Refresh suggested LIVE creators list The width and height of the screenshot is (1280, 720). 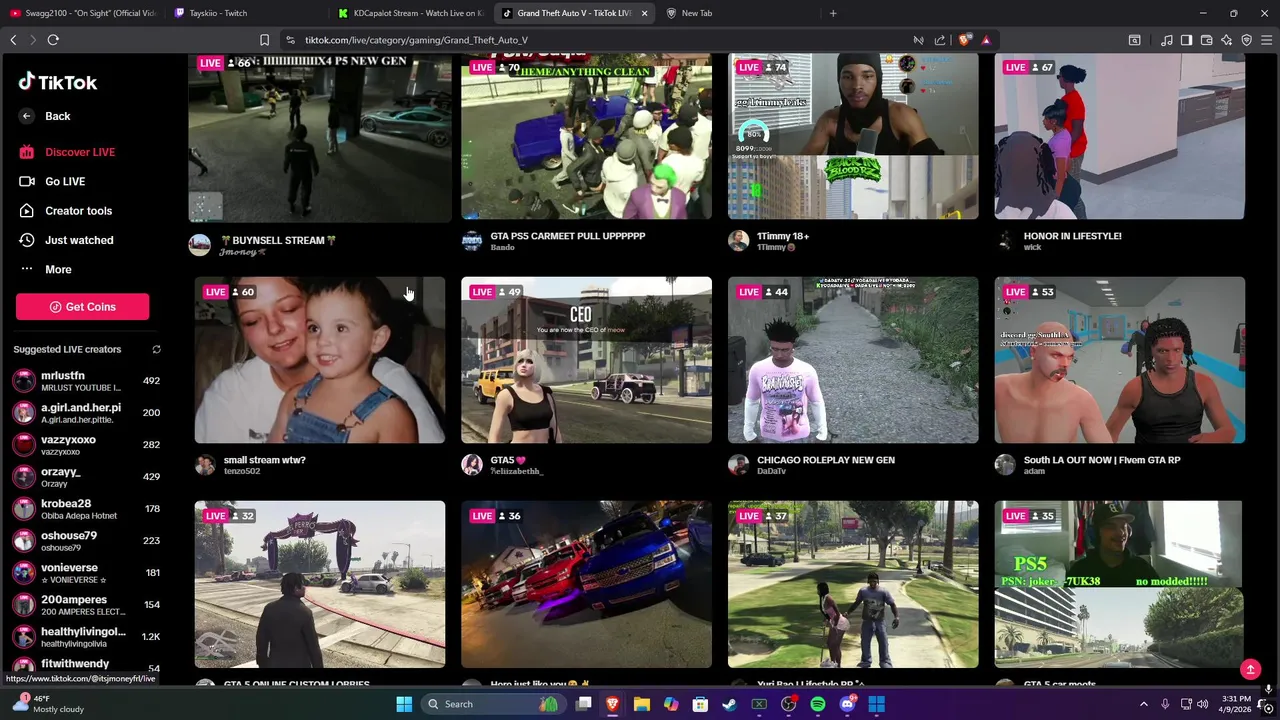156,349
